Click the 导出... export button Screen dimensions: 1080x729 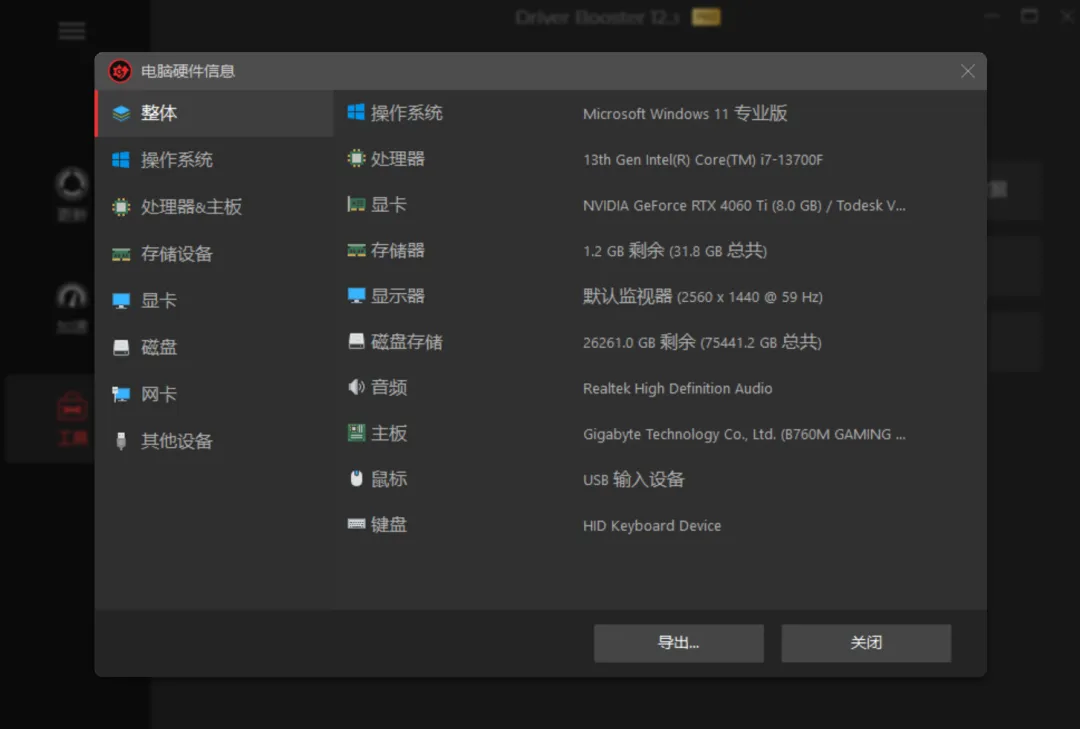coord(678,643)
